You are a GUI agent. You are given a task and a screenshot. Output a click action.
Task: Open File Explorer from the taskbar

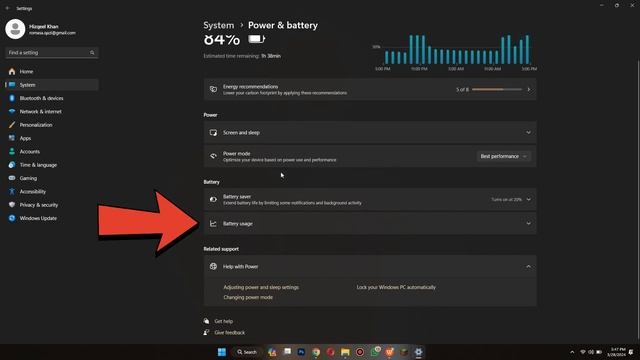(345, 352)
